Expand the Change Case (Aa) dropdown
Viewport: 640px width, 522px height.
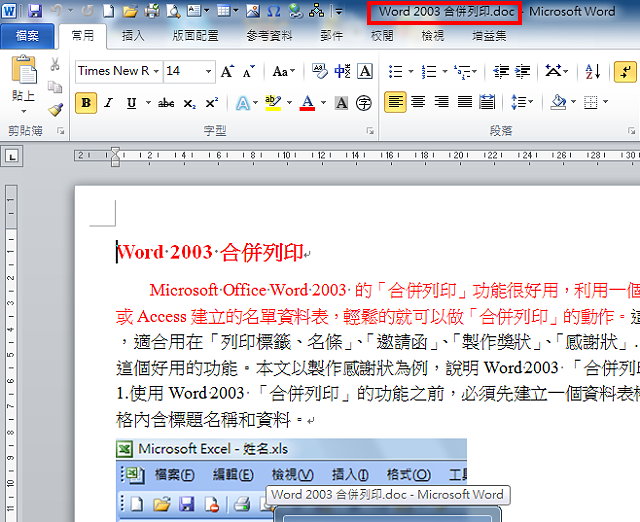click(x=293, y=71)
